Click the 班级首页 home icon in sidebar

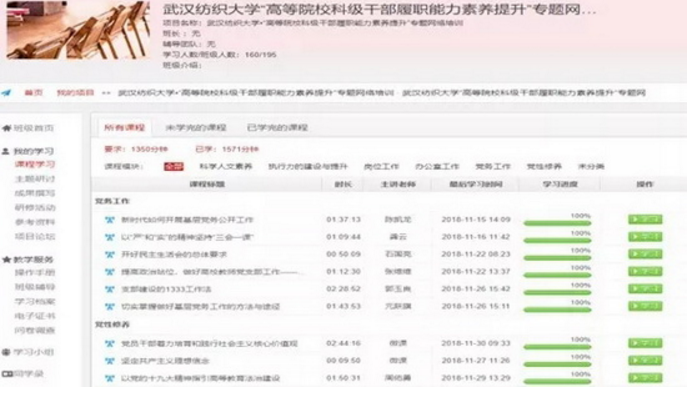click(x=7, y=128)
